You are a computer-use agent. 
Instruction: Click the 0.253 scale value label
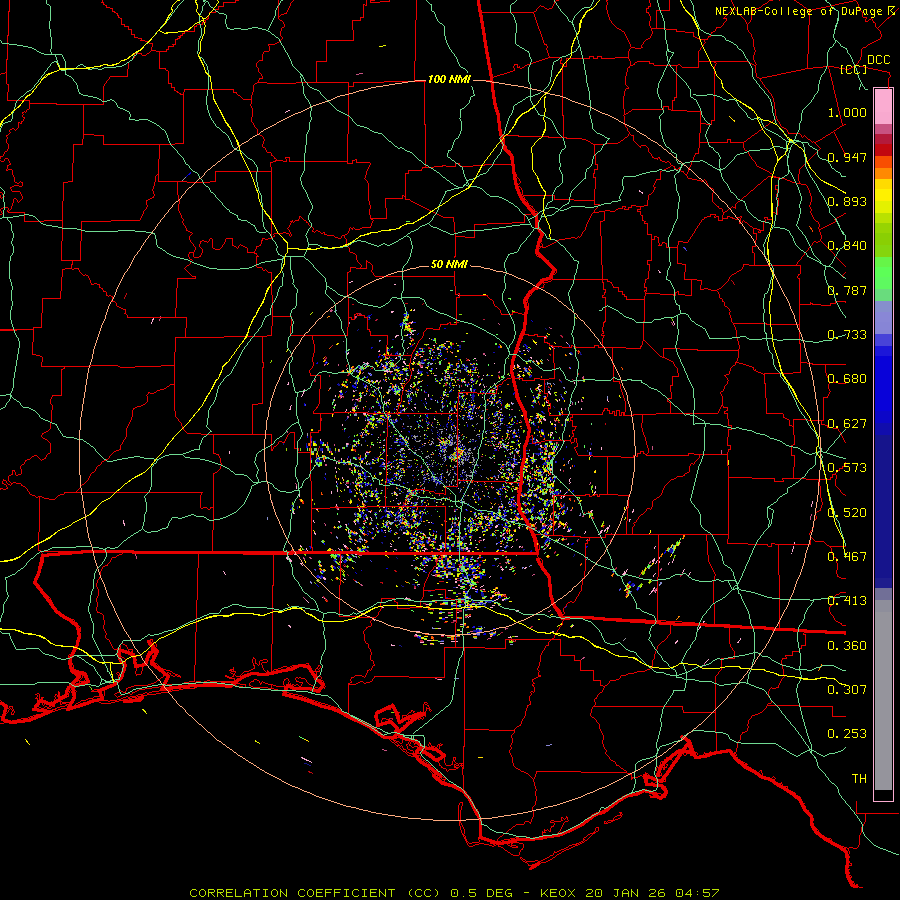[847, 734]
